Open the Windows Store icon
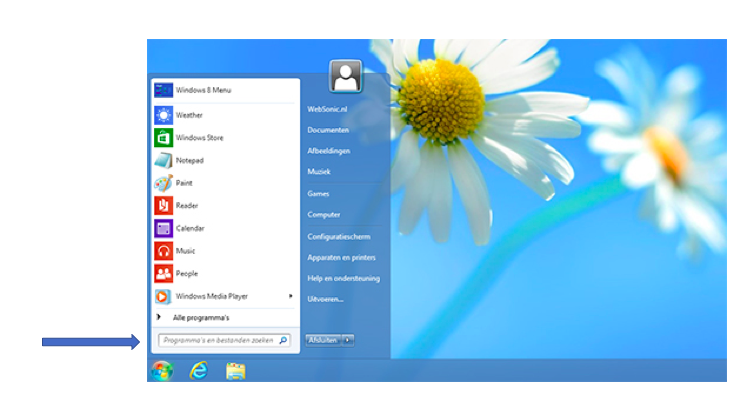 click(x=163, y=138)
